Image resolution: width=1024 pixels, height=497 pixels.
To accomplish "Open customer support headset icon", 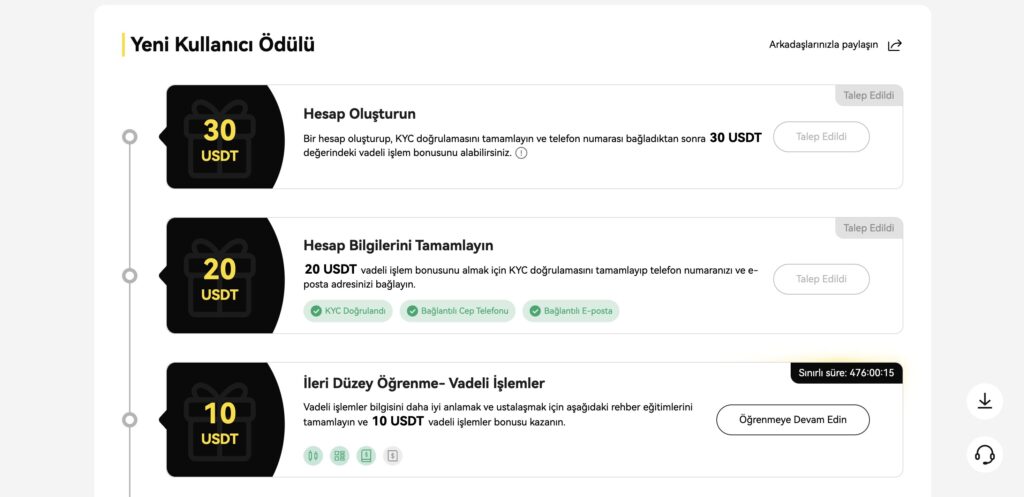I will [985, 455].
